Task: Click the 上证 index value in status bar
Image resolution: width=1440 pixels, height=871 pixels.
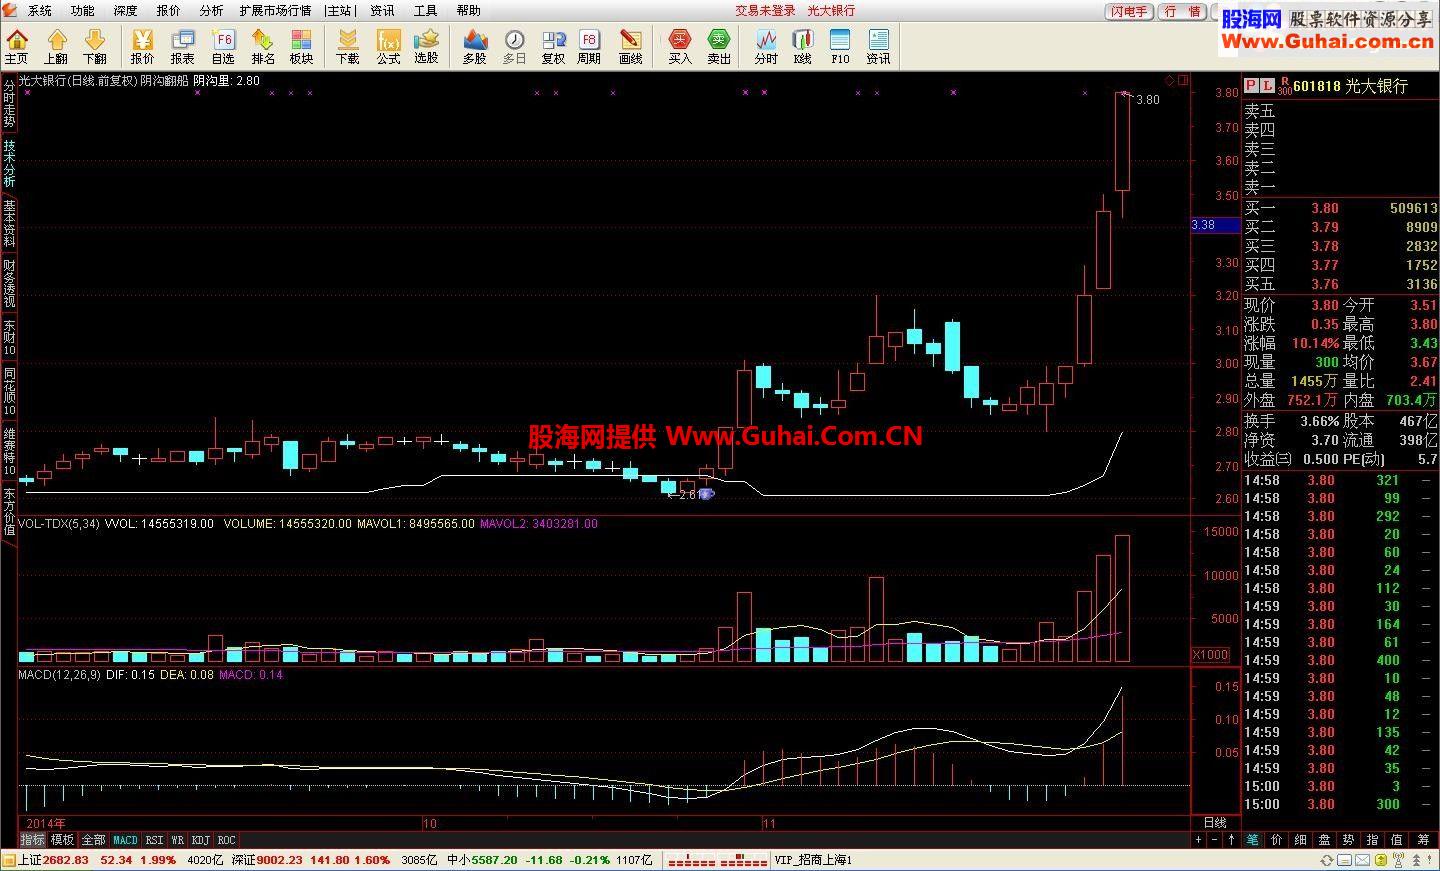Action: [66, 860]
